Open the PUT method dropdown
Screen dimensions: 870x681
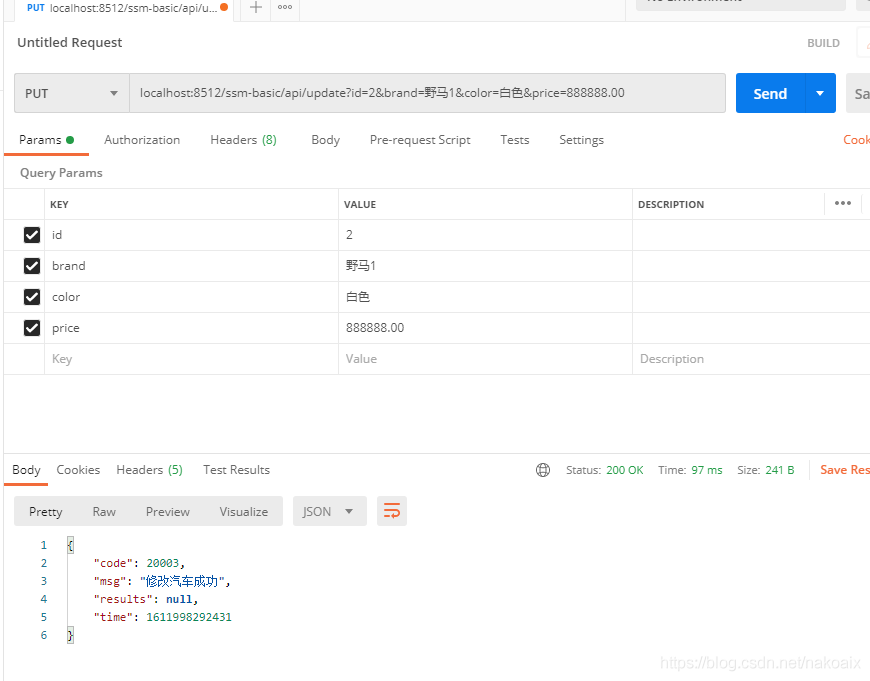pyautogui.click(x=71, y=94)
